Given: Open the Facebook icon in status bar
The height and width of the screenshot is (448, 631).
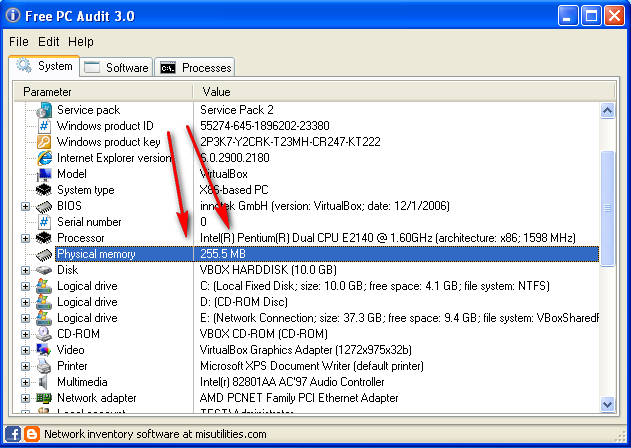Looking at the screenshot, I should tap(13, 434).
